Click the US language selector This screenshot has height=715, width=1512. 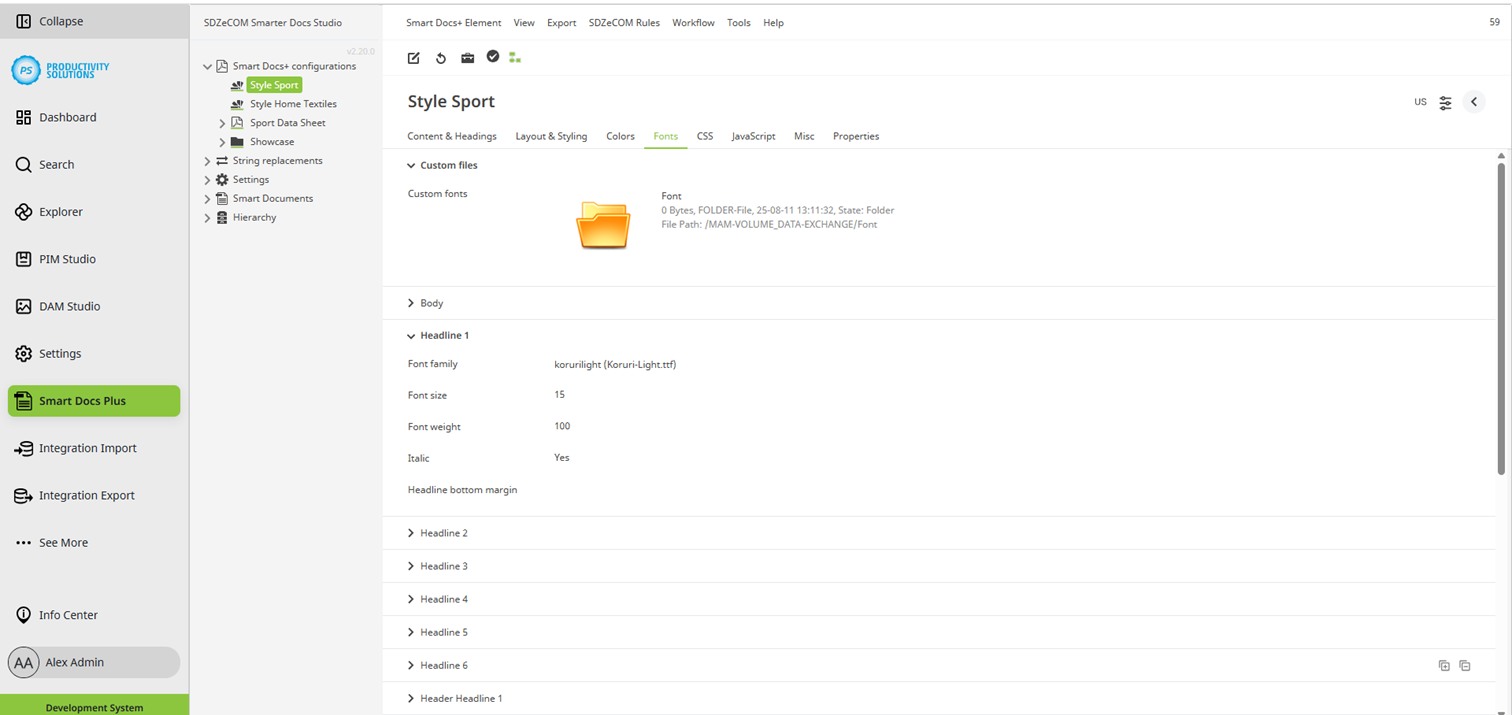(1420, 102)
